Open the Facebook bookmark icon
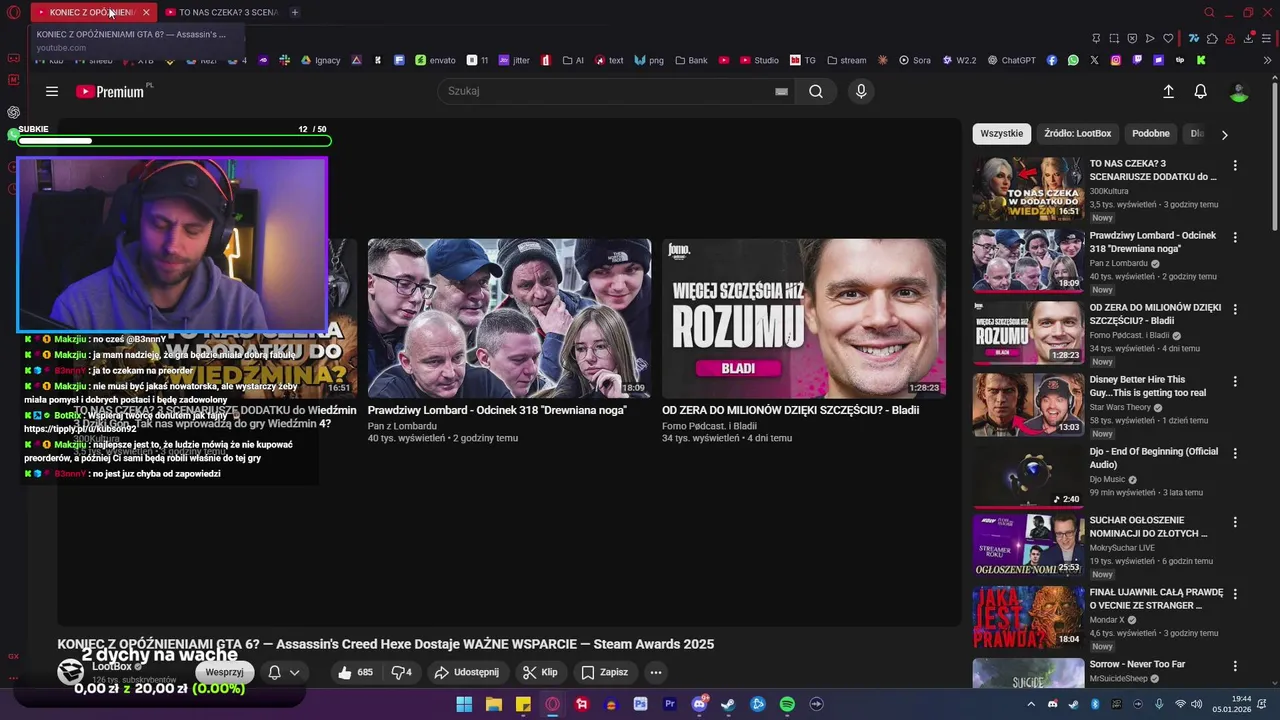This screenshot has width=1280, height=720. click(1052, 60)
